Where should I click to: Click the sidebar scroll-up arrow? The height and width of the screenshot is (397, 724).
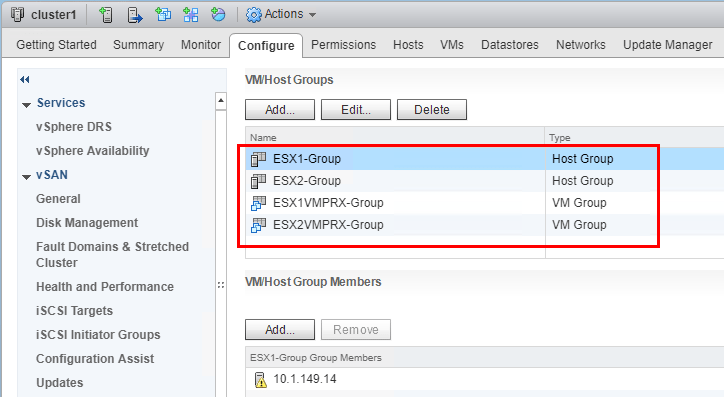(x=221, y=101)
